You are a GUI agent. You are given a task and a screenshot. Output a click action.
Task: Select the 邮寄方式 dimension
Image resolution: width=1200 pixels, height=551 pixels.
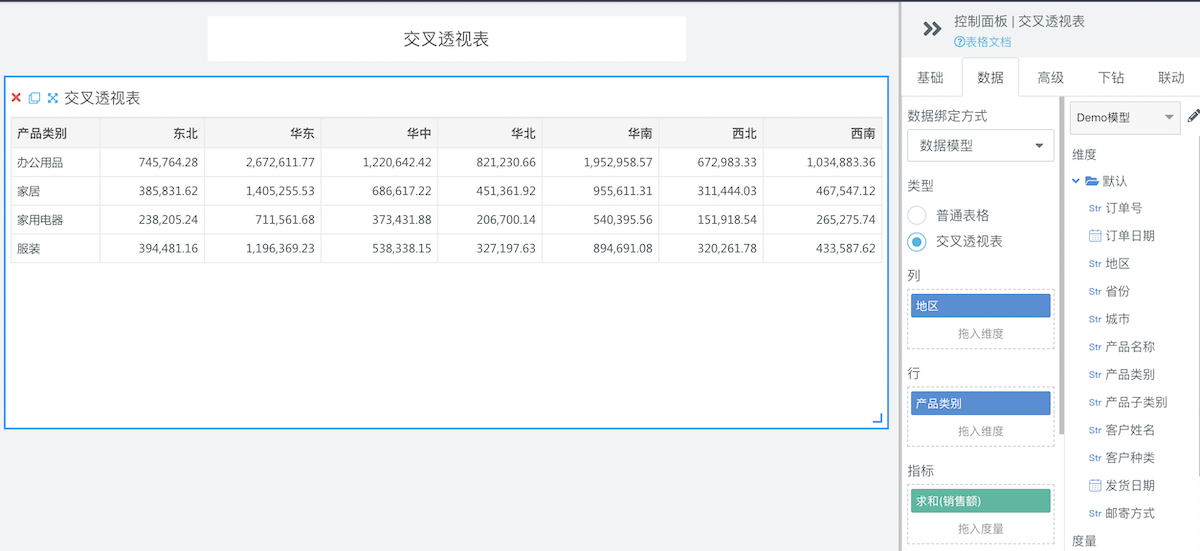[1130, 513]
